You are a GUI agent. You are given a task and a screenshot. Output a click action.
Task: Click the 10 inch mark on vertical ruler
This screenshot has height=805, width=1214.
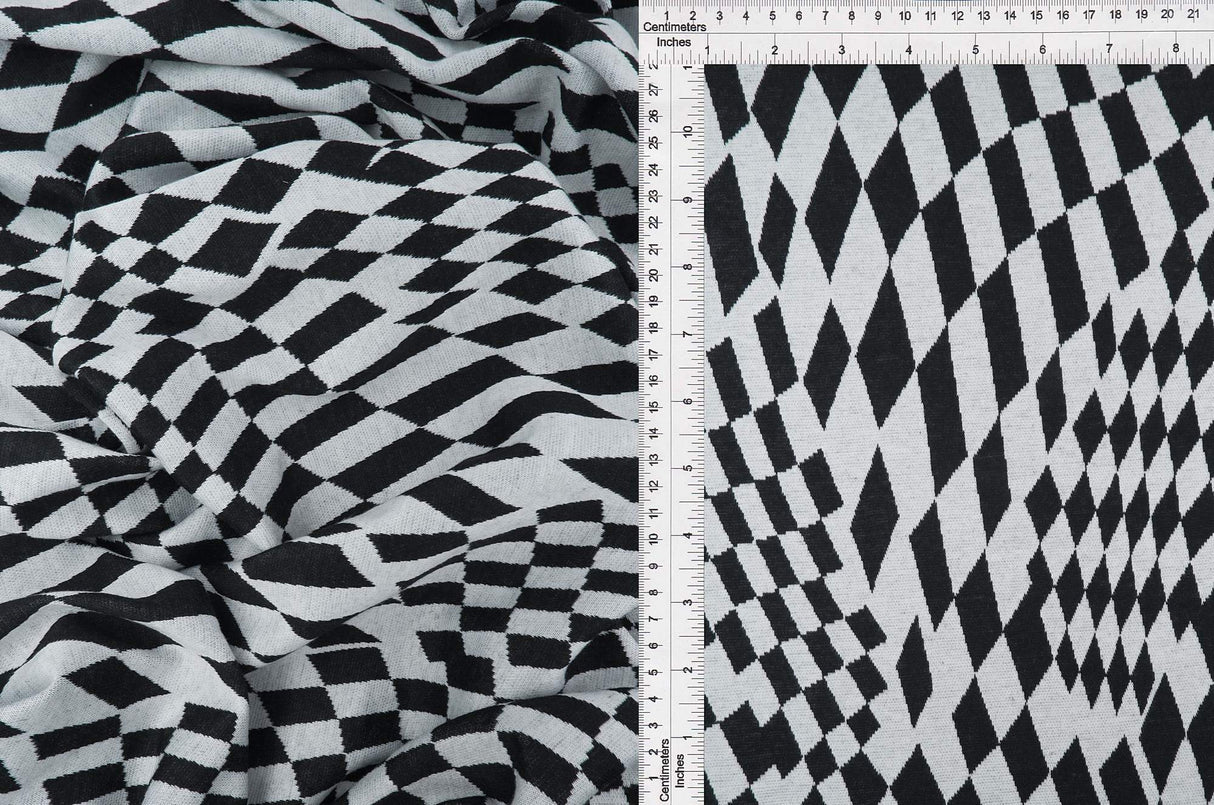(686, 130)
